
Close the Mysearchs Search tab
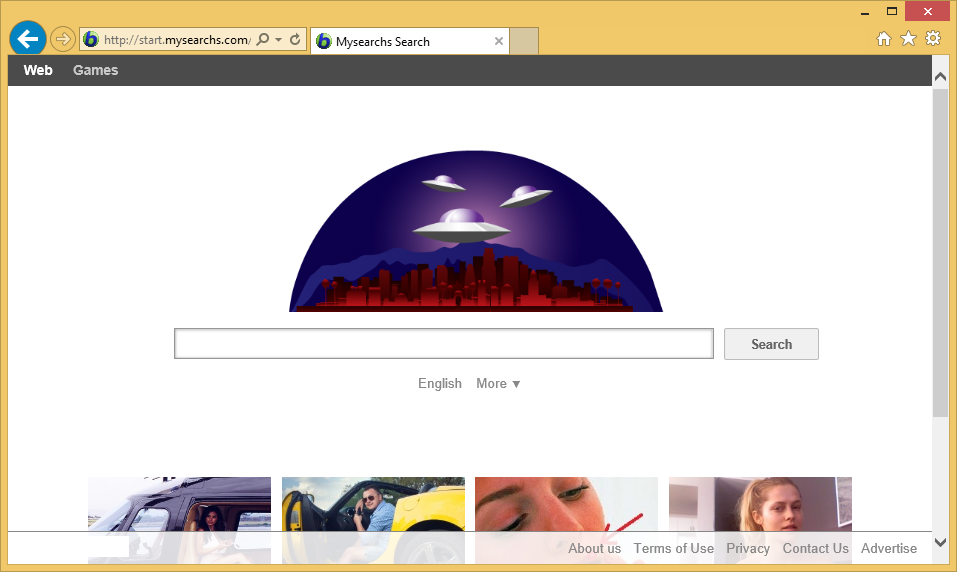(499, 41)
